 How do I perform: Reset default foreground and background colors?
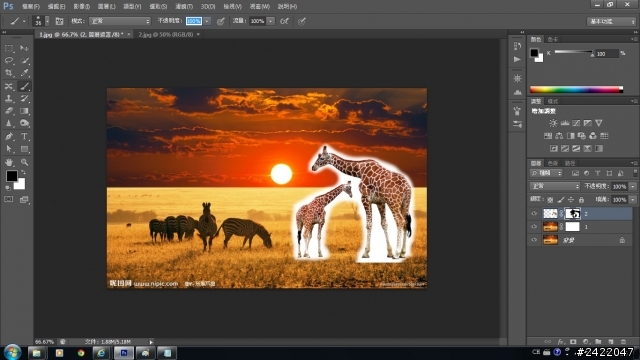point(8,188)
